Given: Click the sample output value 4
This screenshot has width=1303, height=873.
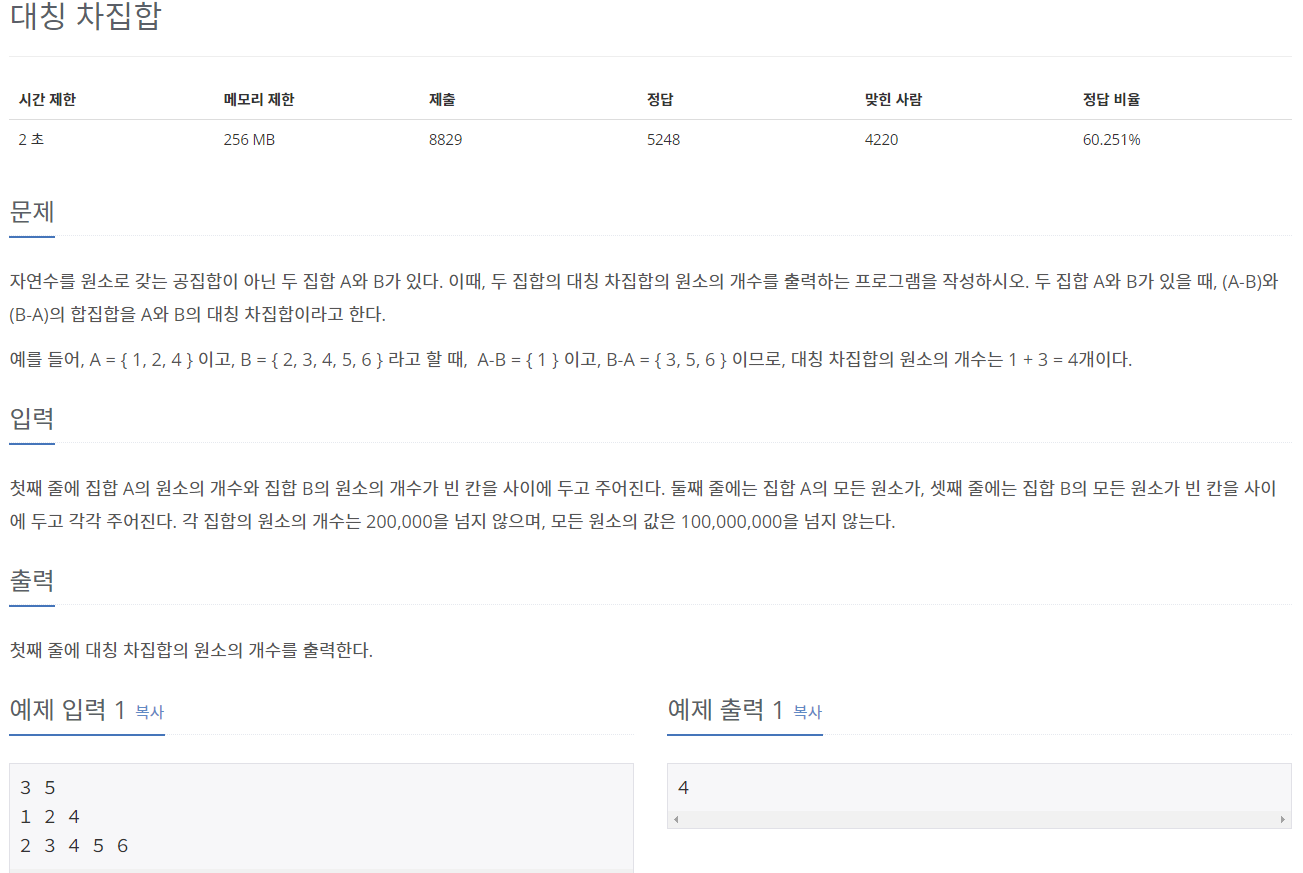Looking at the screenshot, I should (683, 788).
